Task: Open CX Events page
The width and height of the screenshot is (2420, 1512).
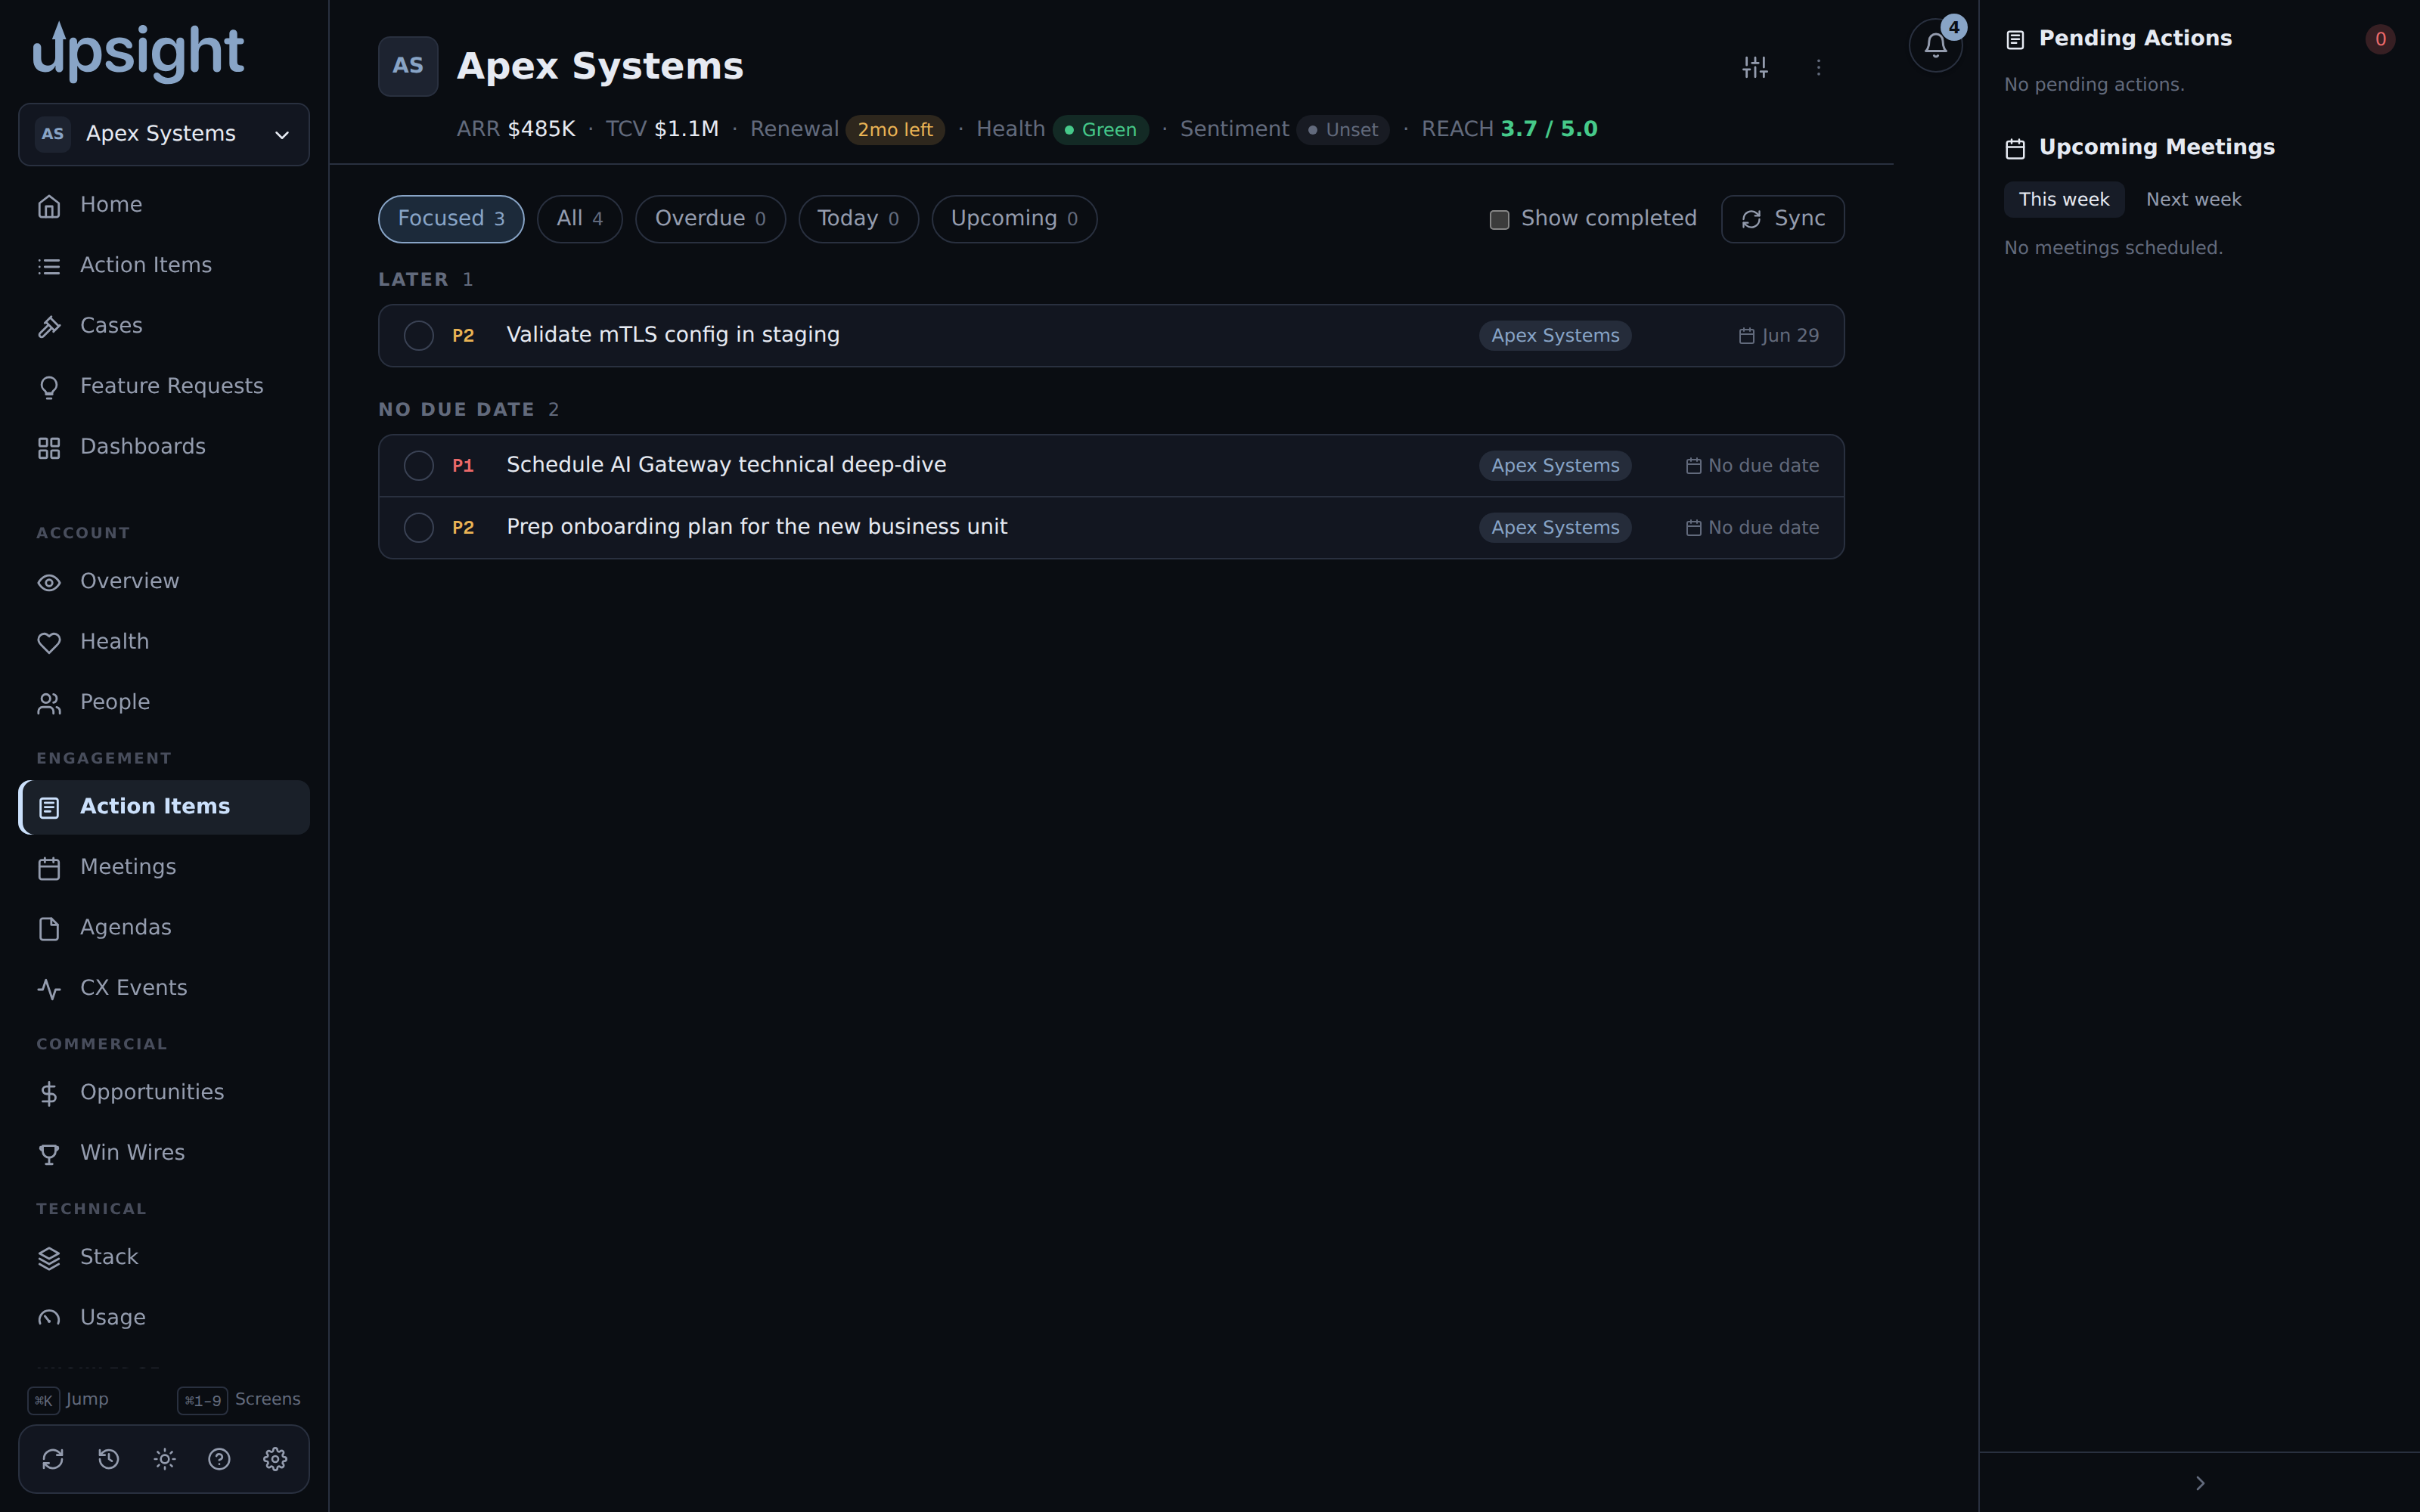Action: point(164,989)
